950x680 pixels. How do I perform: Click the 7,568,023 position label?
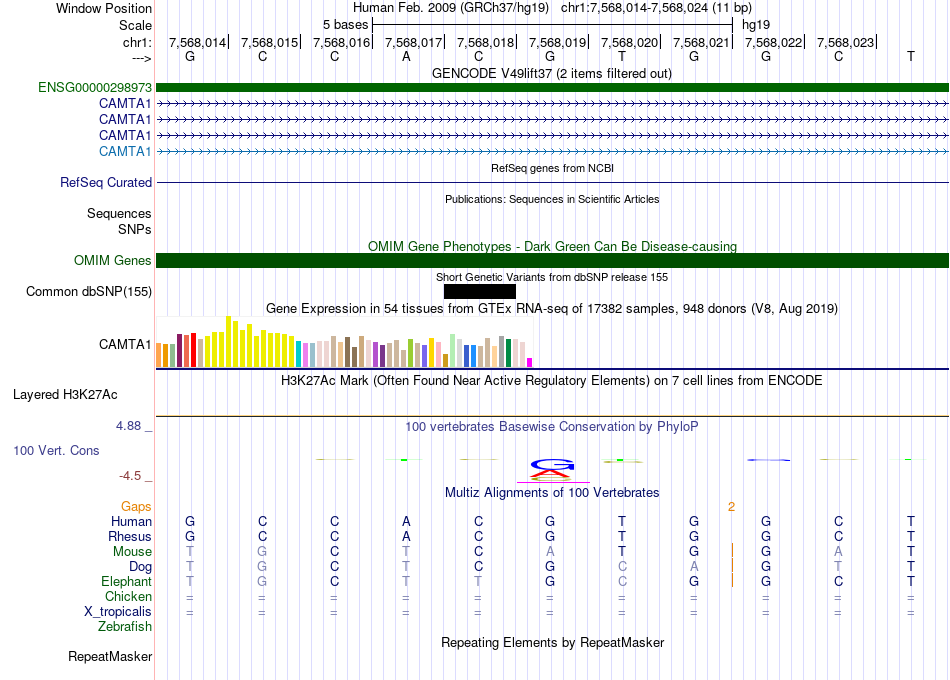(846, 42)
